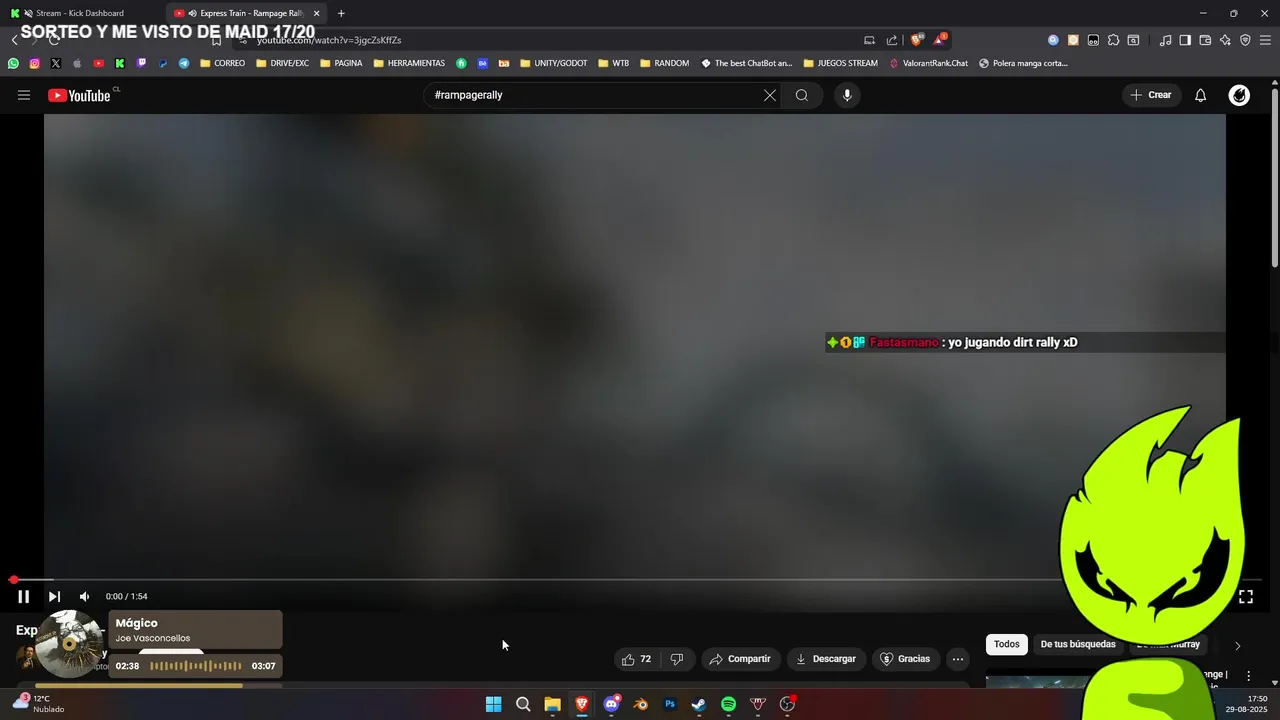The width and height of the screenshot is (1280, 720).
Task: Switch to the Stream - Kick Dashboard tab
Action: point(80,13)
